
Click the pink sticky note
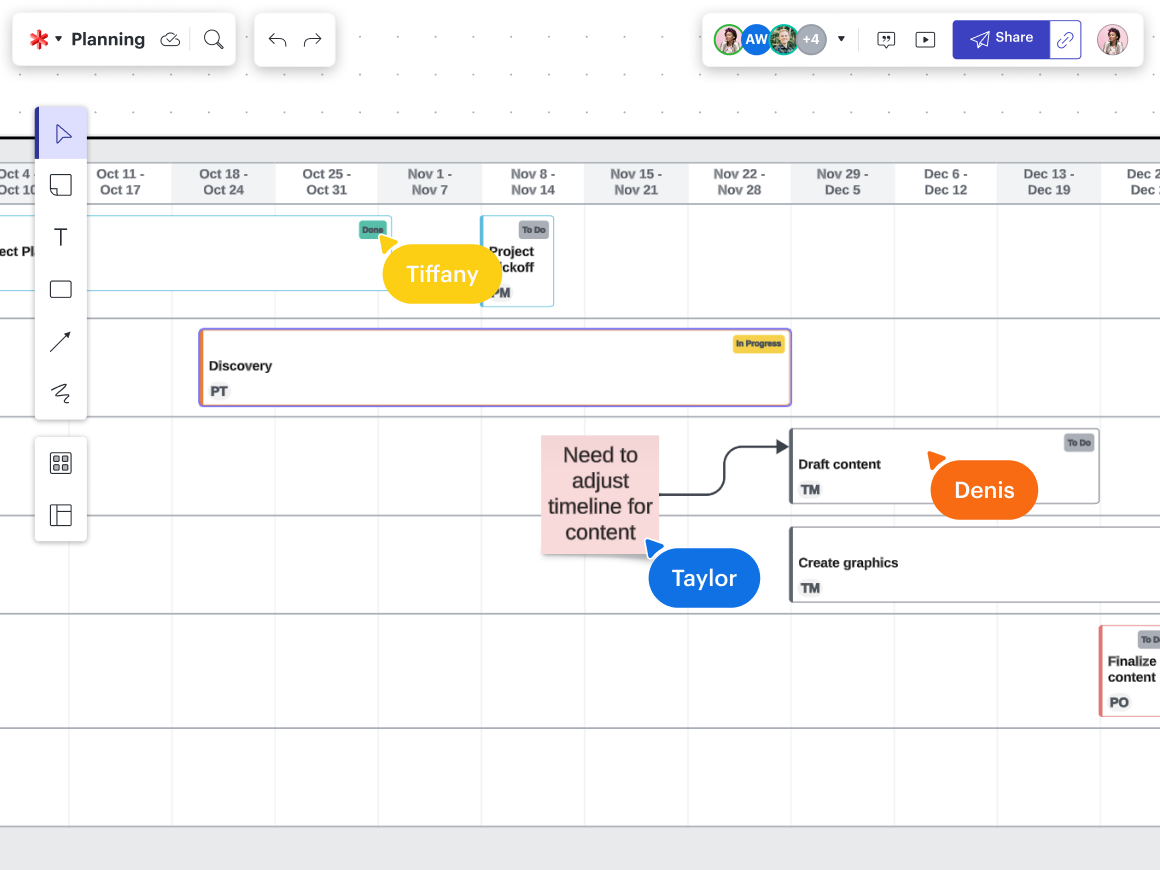[x=600, y=493]
